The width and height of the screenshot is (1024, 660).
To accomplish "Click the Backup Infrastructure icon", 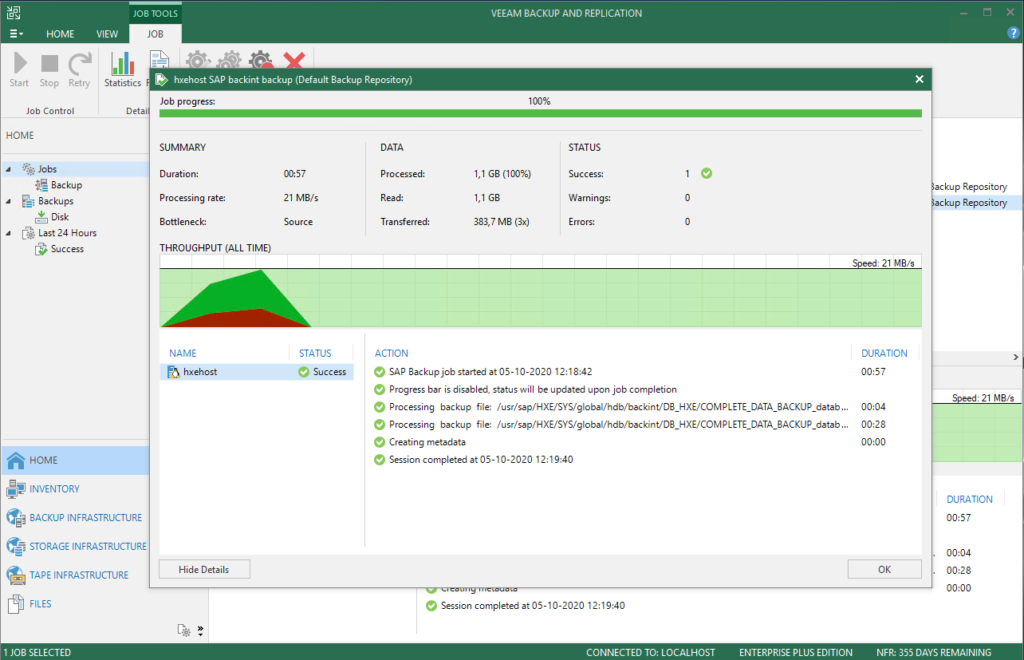I will (16, 518).
